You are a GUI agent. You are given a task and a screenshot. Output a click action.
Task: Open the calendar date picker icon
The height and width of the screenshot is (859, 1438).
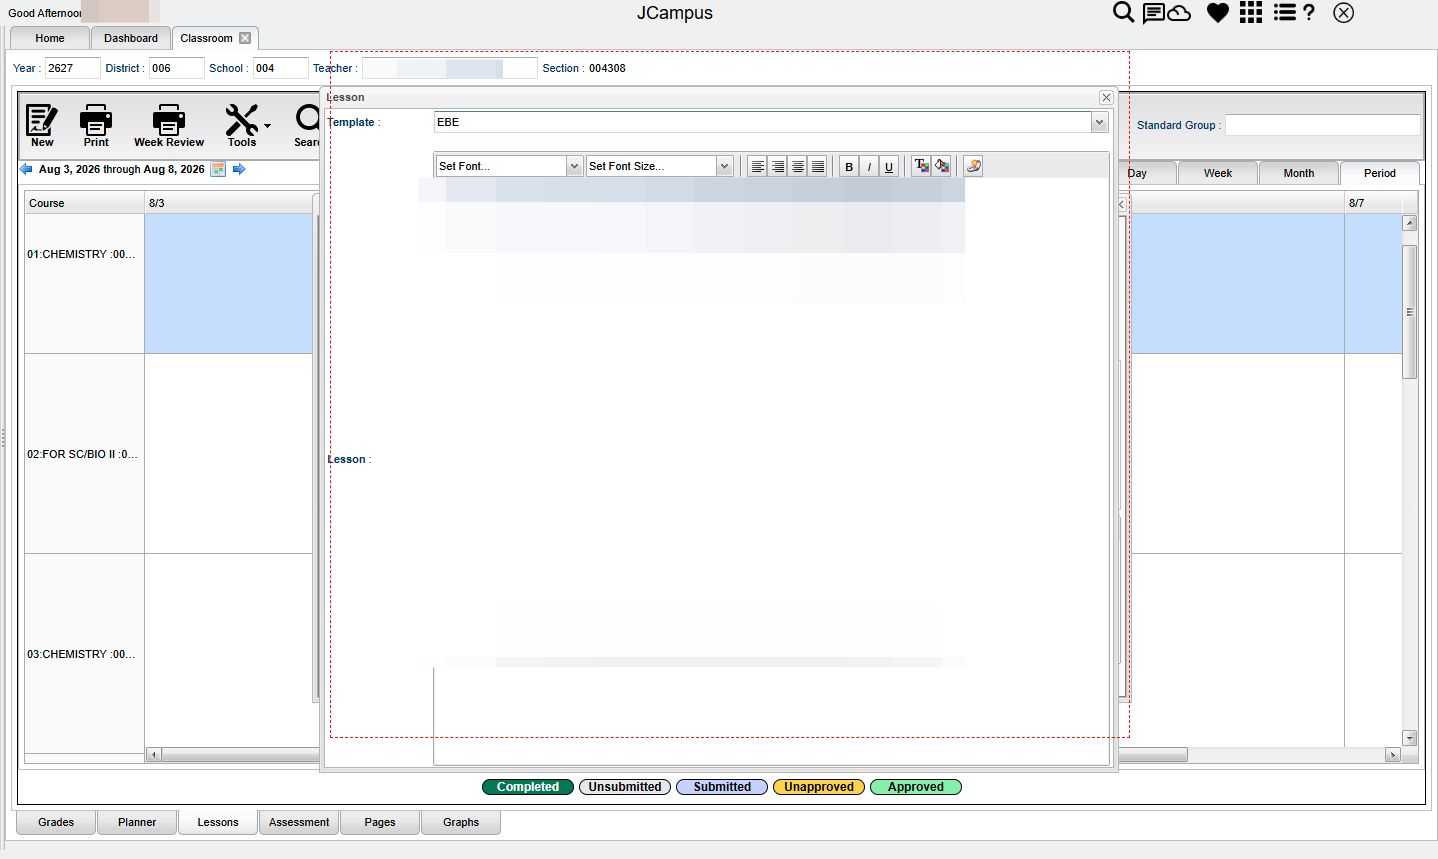(x=218, y=169)
